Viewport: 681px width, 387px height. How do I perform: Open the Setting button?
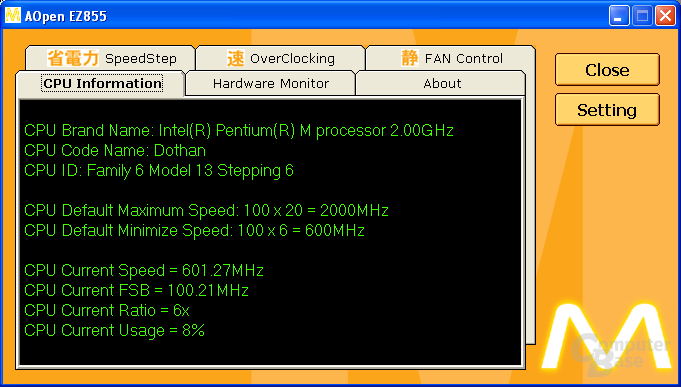607,110
